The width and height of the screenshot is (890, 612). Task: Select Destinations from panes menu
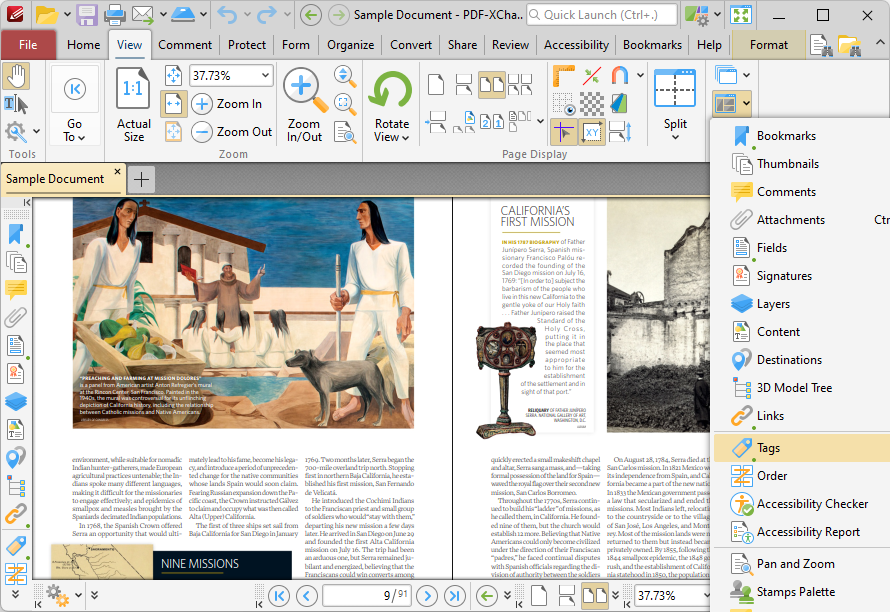[789, 360]
